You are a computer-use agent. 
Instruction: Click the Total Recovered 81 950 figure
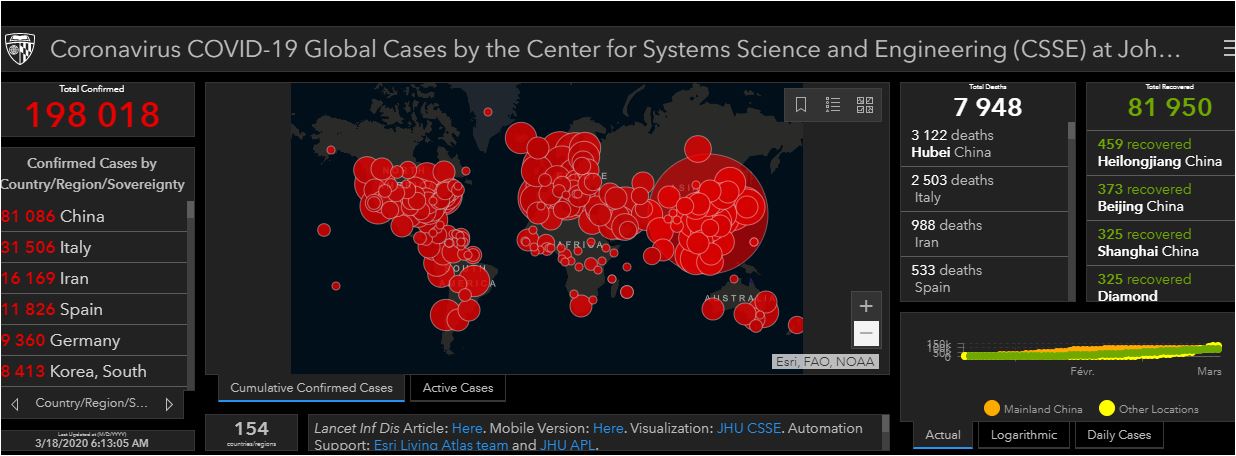[1170, 107]
